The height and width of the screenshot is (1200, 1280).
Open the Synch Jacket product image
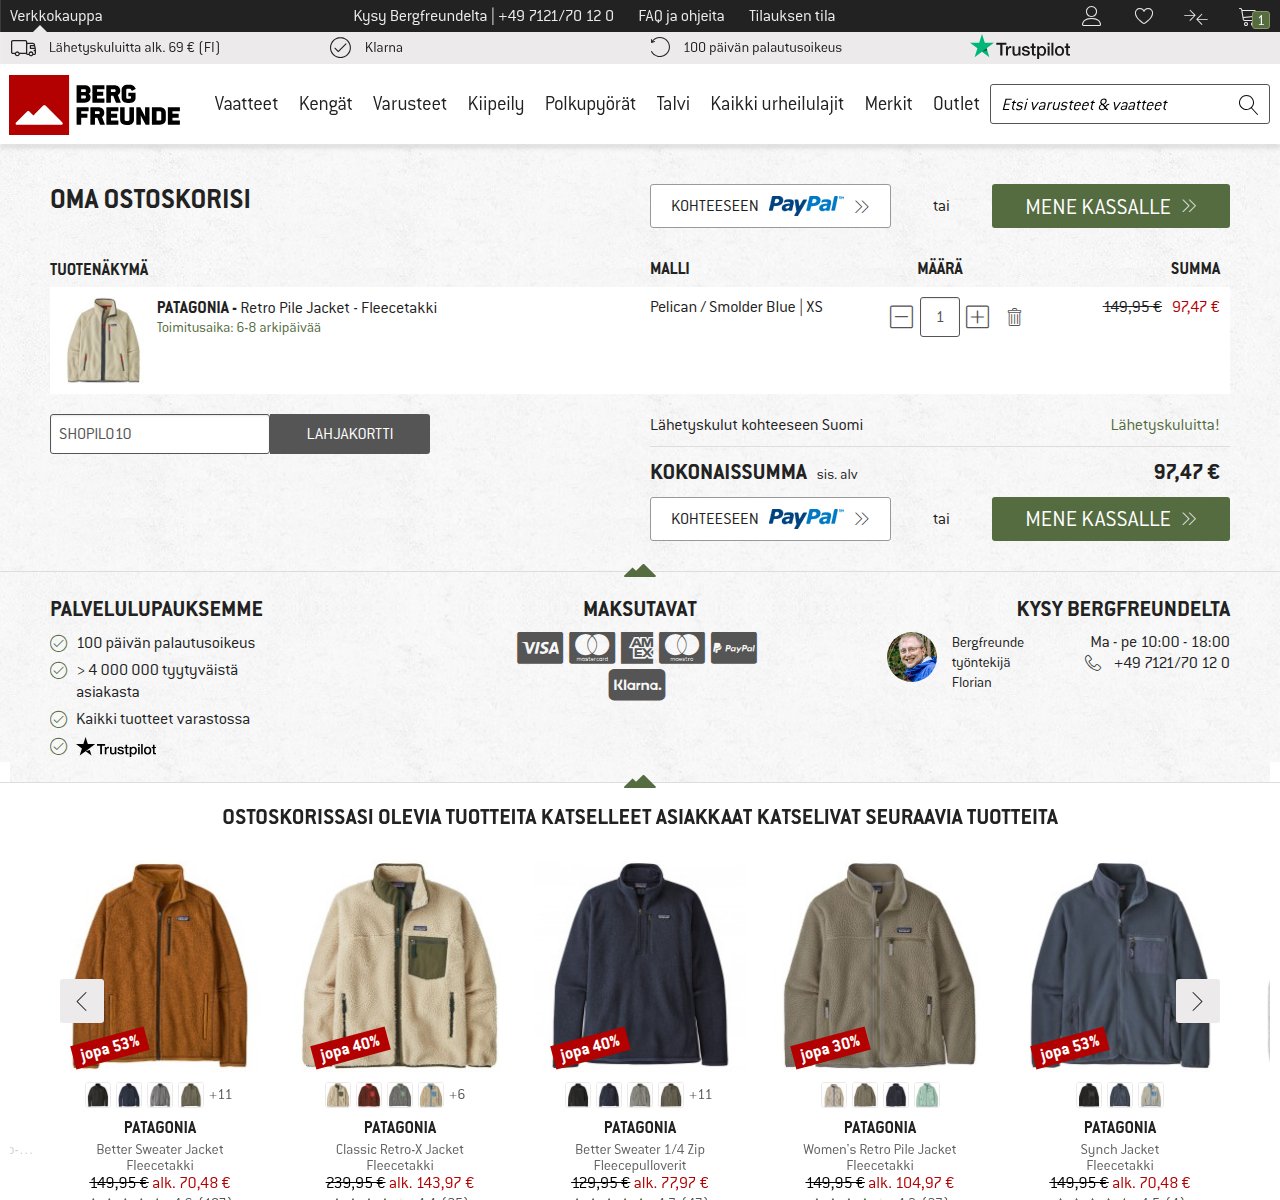1120,966
